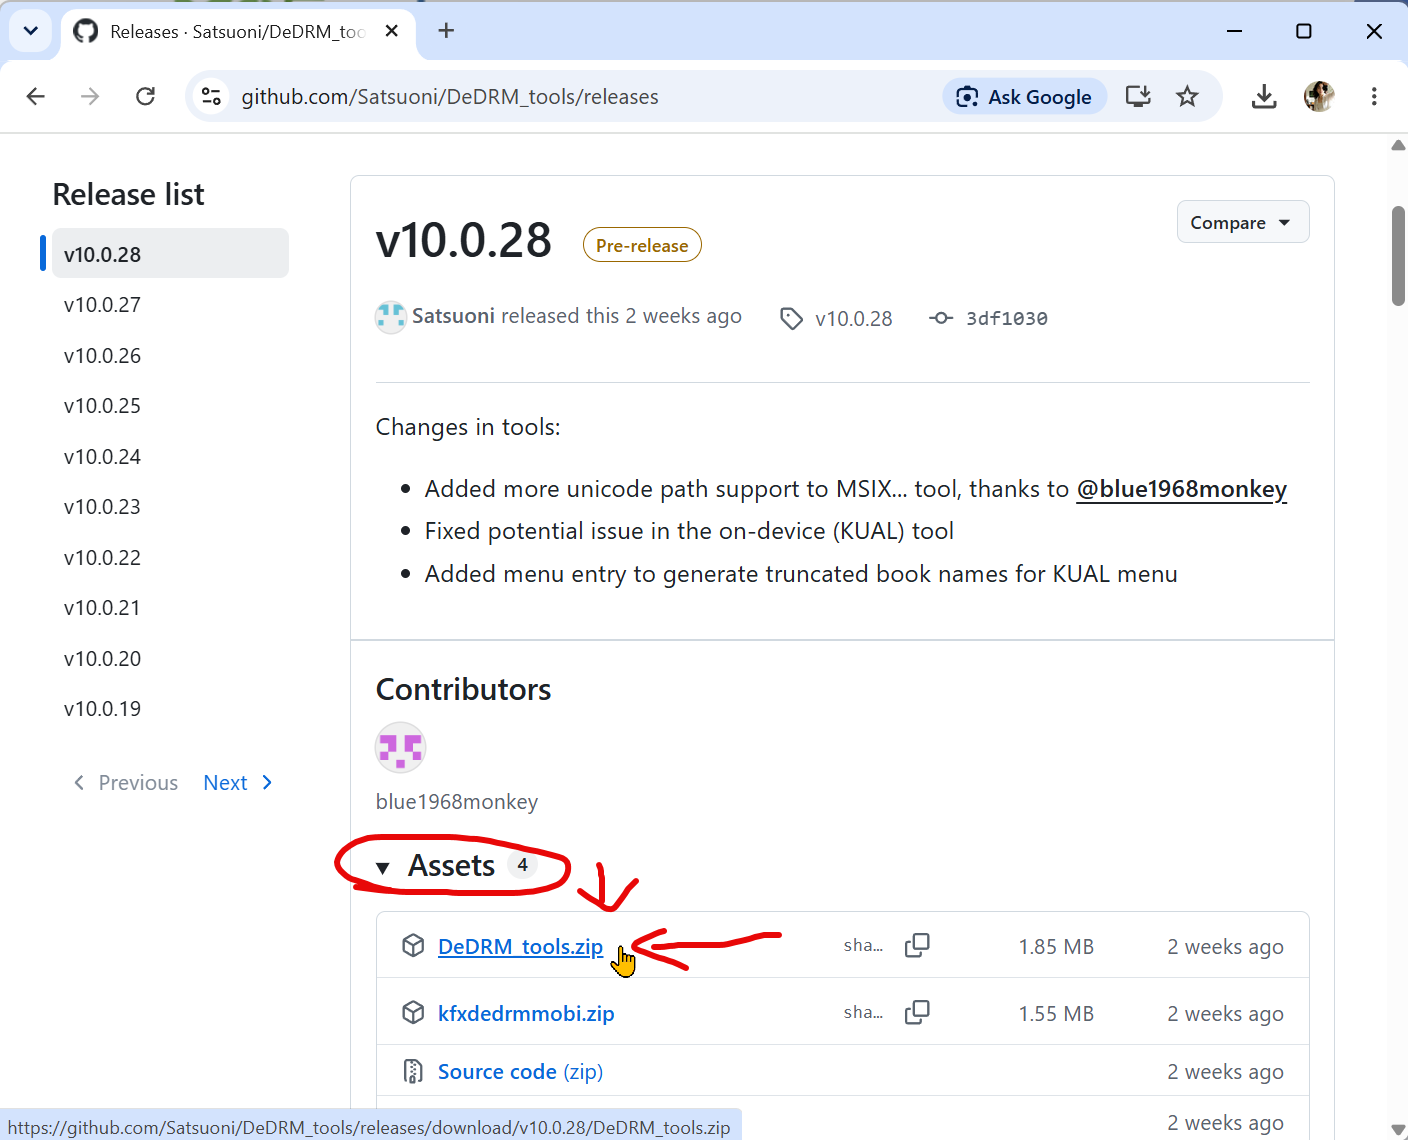Go forward in browser history
The width and height of the screenshot is (1408, 1140).
(x=90, y=96)
